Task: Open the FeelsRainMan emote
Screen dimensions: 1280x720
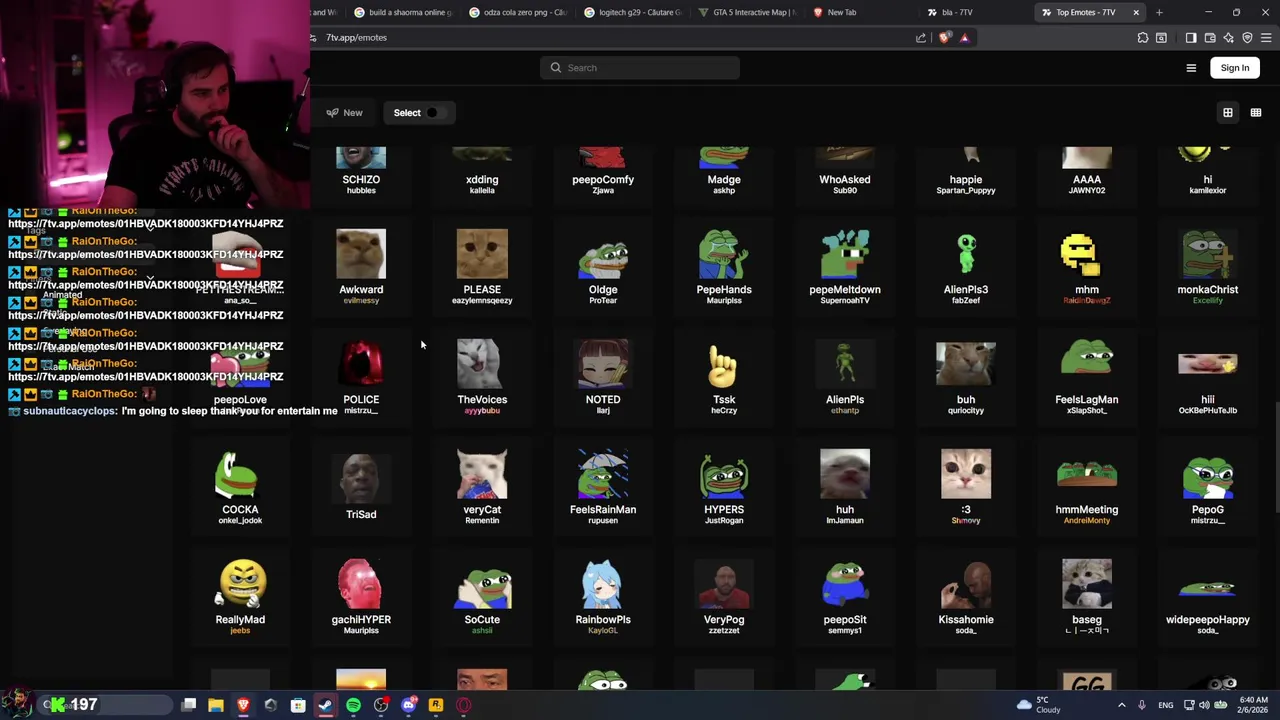Action: [603, 486]
